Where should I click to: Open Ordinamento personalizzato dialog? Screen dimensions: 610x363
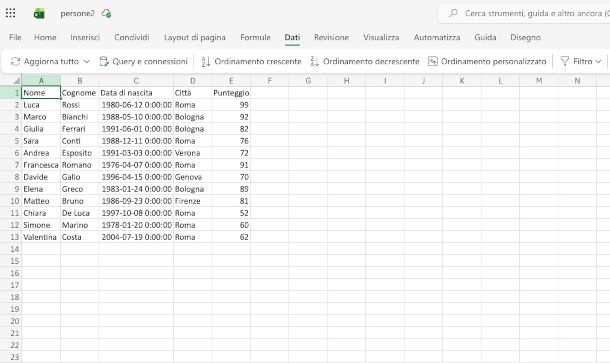487,61
